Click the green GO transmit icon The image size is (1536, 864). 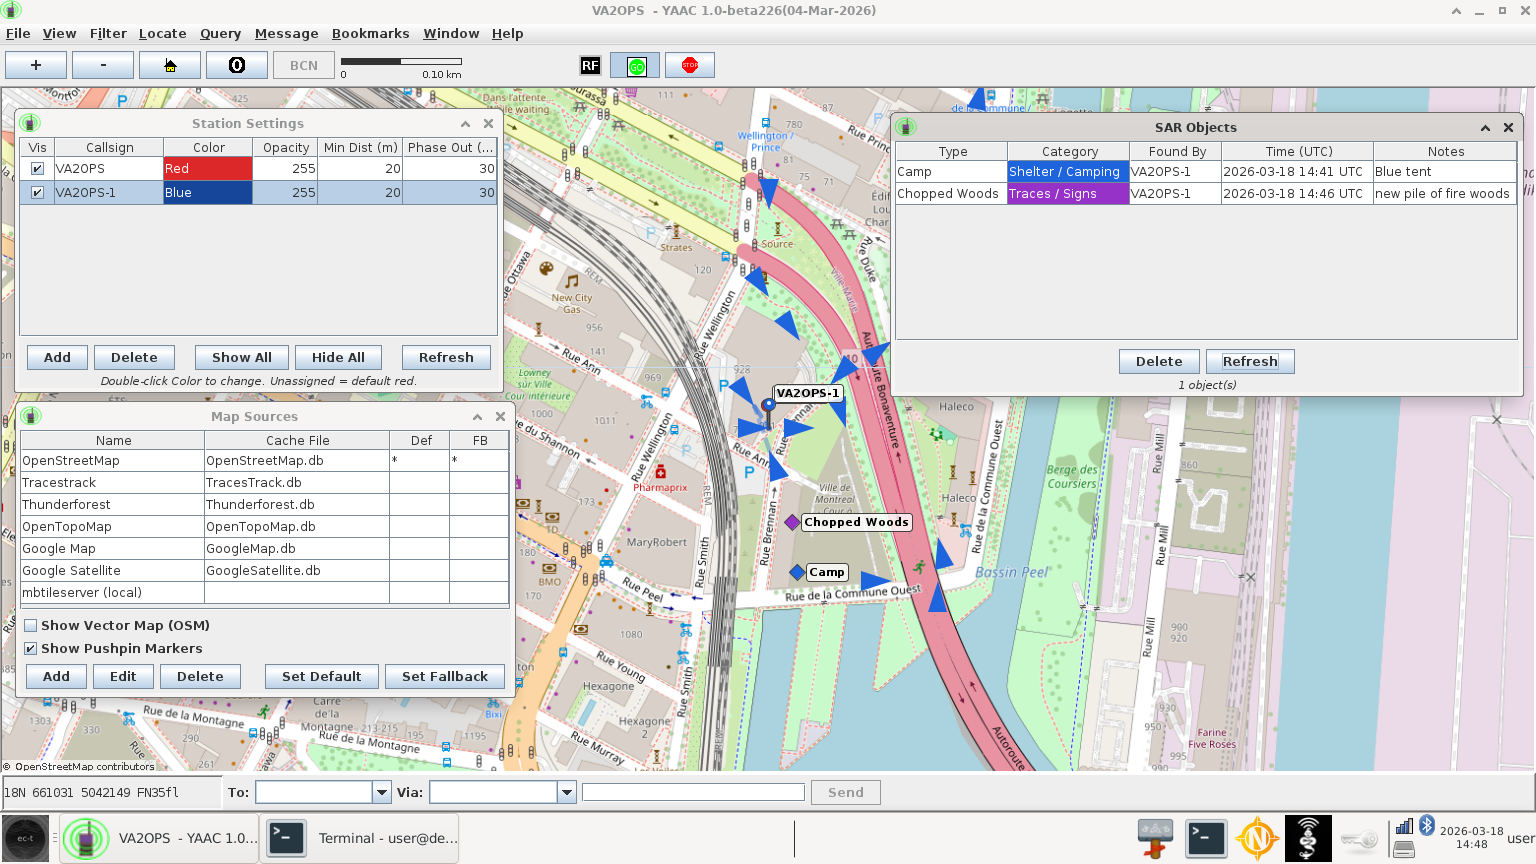coord(636,65)
